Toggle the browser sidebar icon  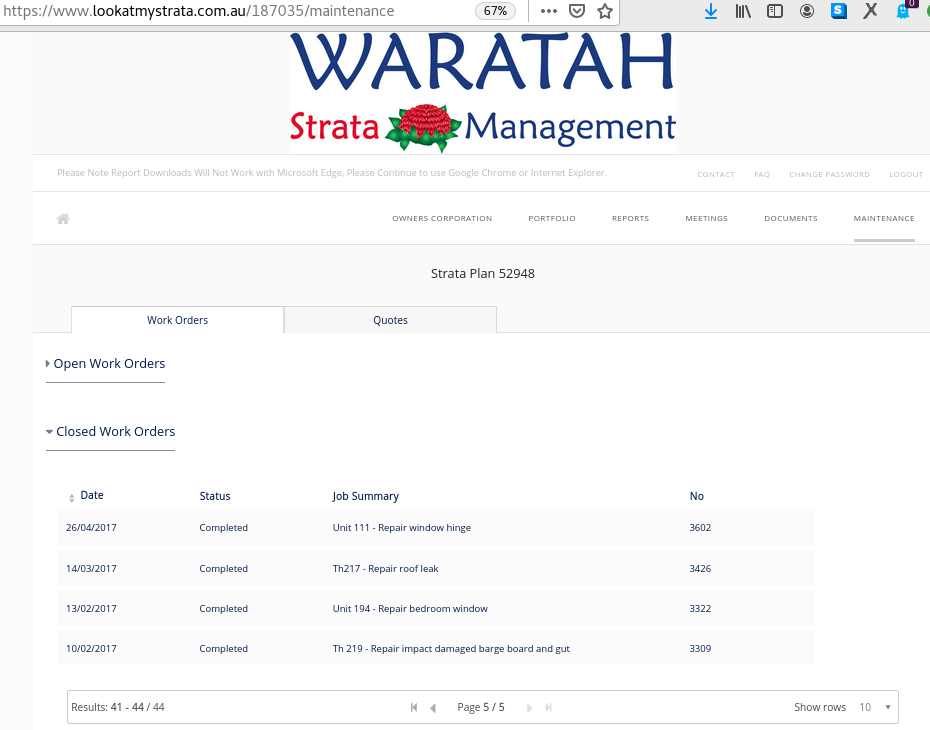click(775, 11)
